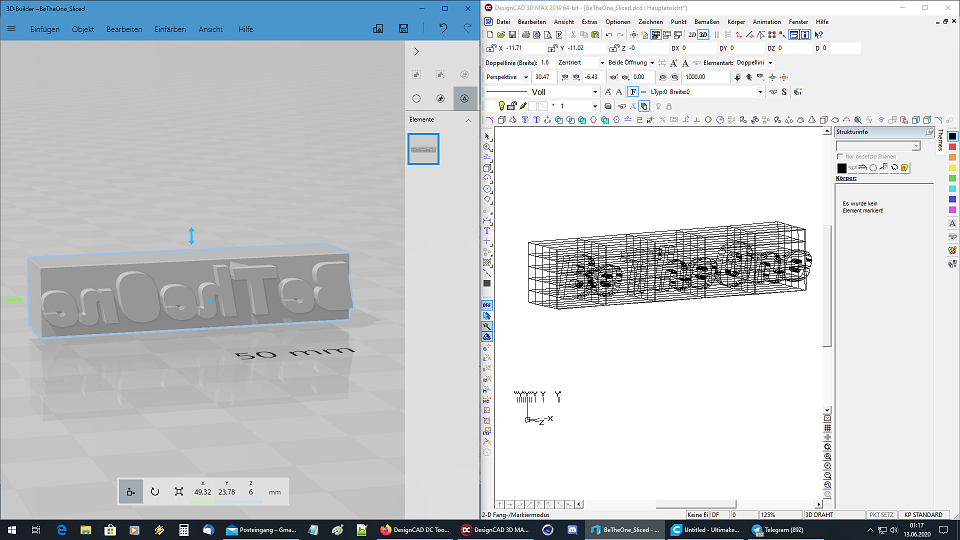Click the Themes vertical tab

[940, 141]
